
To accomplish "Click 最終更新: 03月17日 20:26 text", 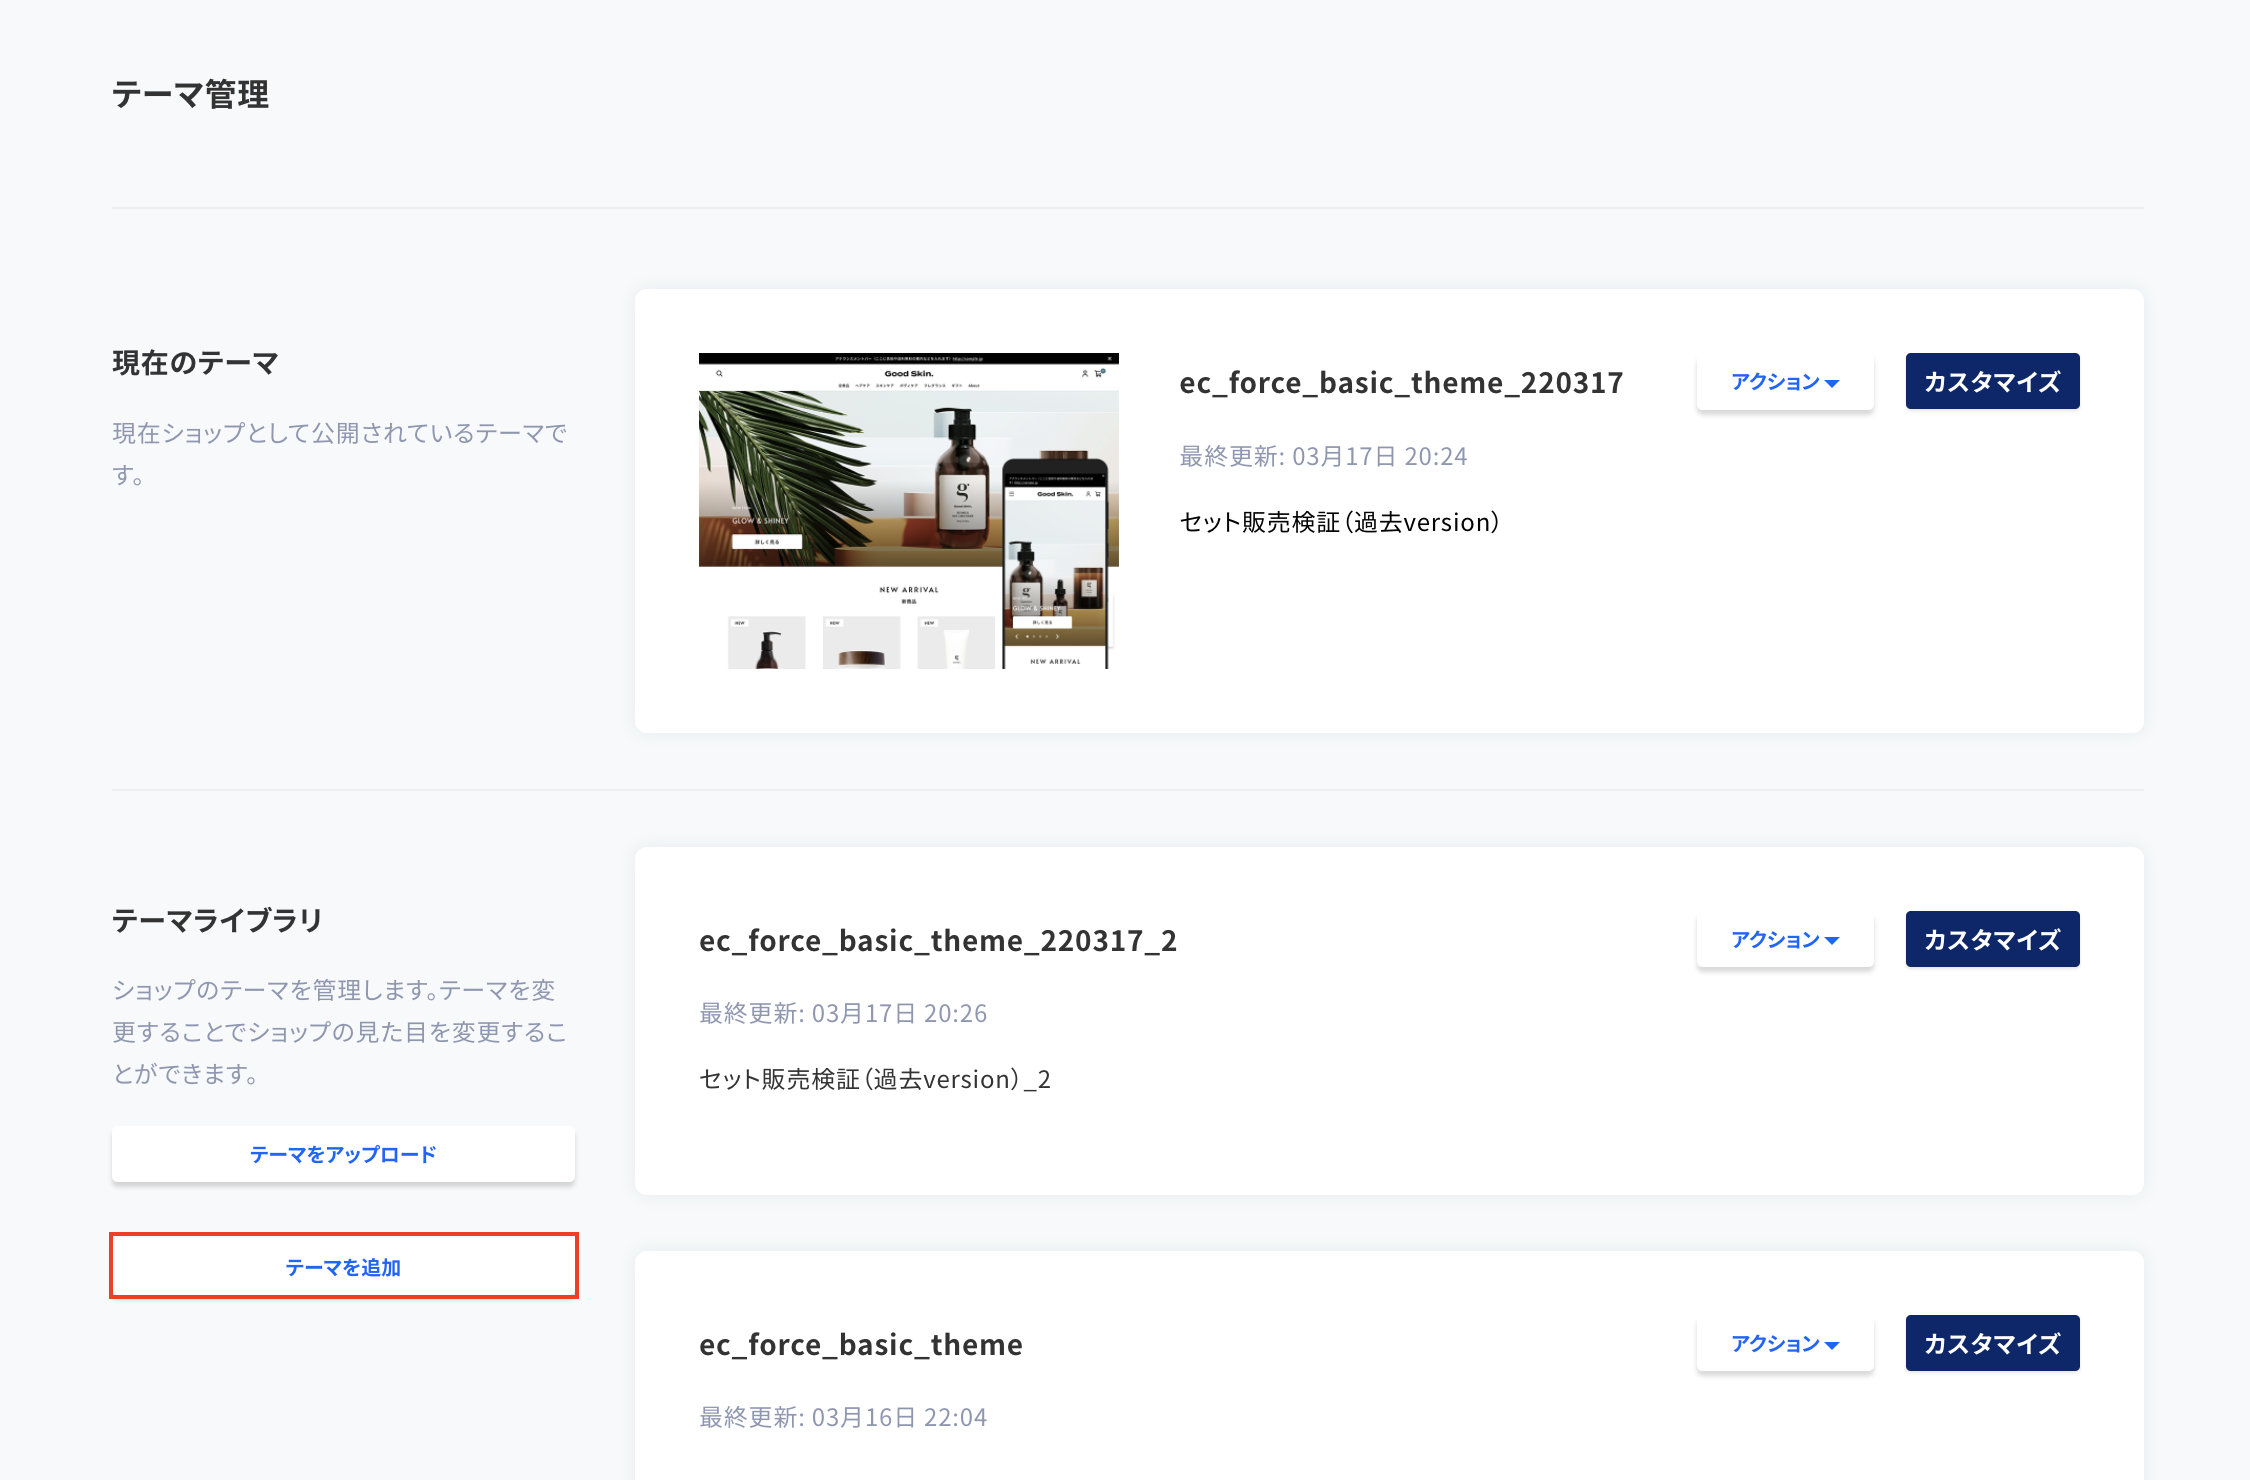I will pyautogui.click(x=843, y=1013).
